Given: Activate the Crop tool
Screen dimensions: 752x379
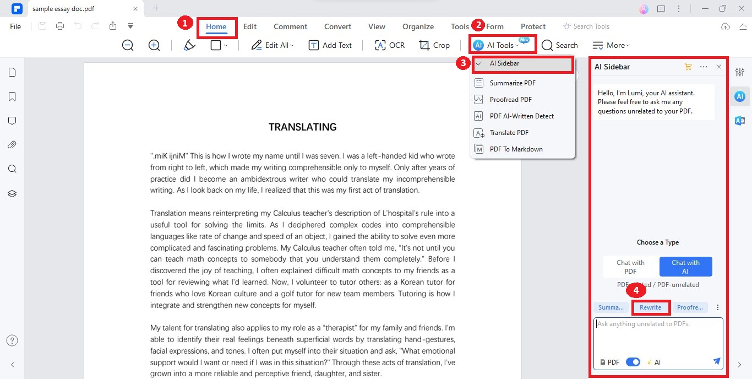Looking at the screenshot, I should coord(434,45).
